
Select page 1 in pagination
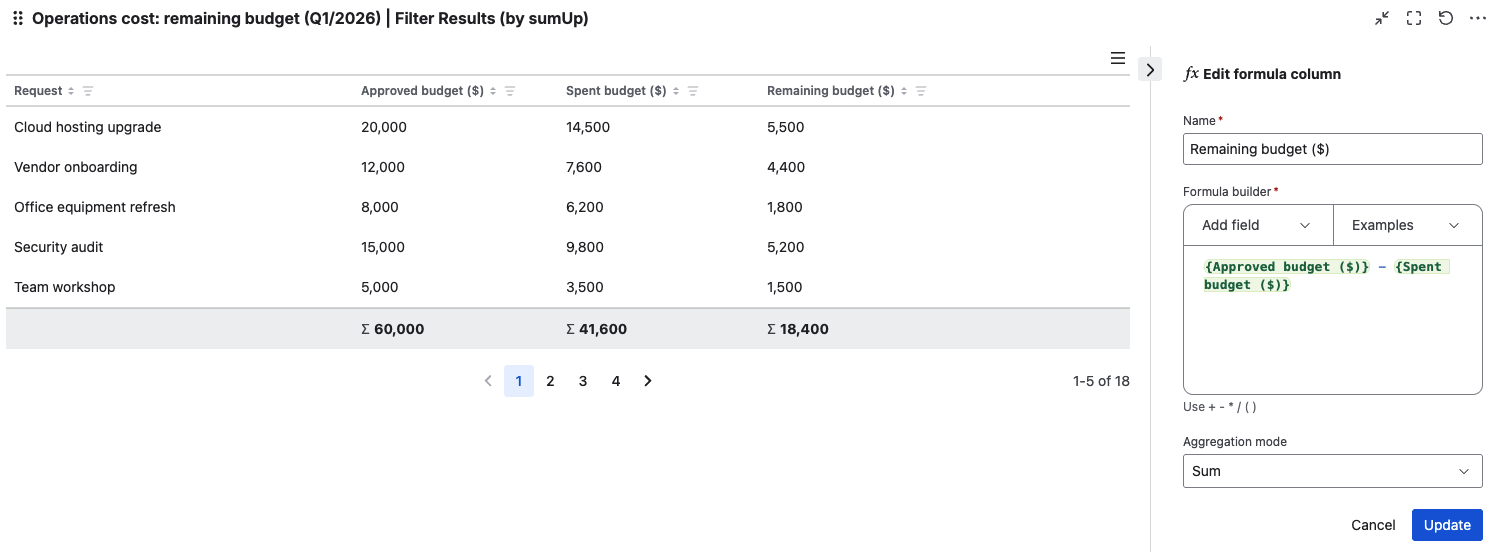pyautogui.click(x=519, y=381)
